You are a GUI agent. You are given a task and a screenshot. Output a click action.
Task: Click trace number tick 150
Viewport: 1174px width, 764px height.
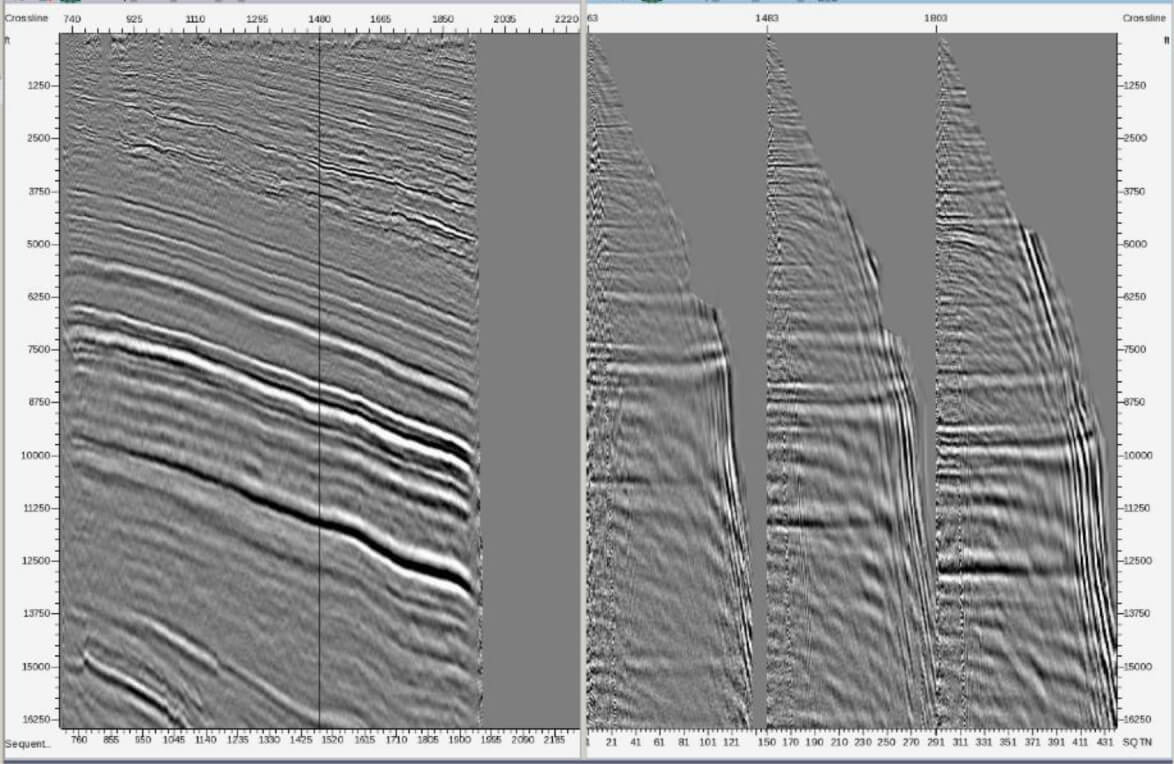[x=767, y=742]
